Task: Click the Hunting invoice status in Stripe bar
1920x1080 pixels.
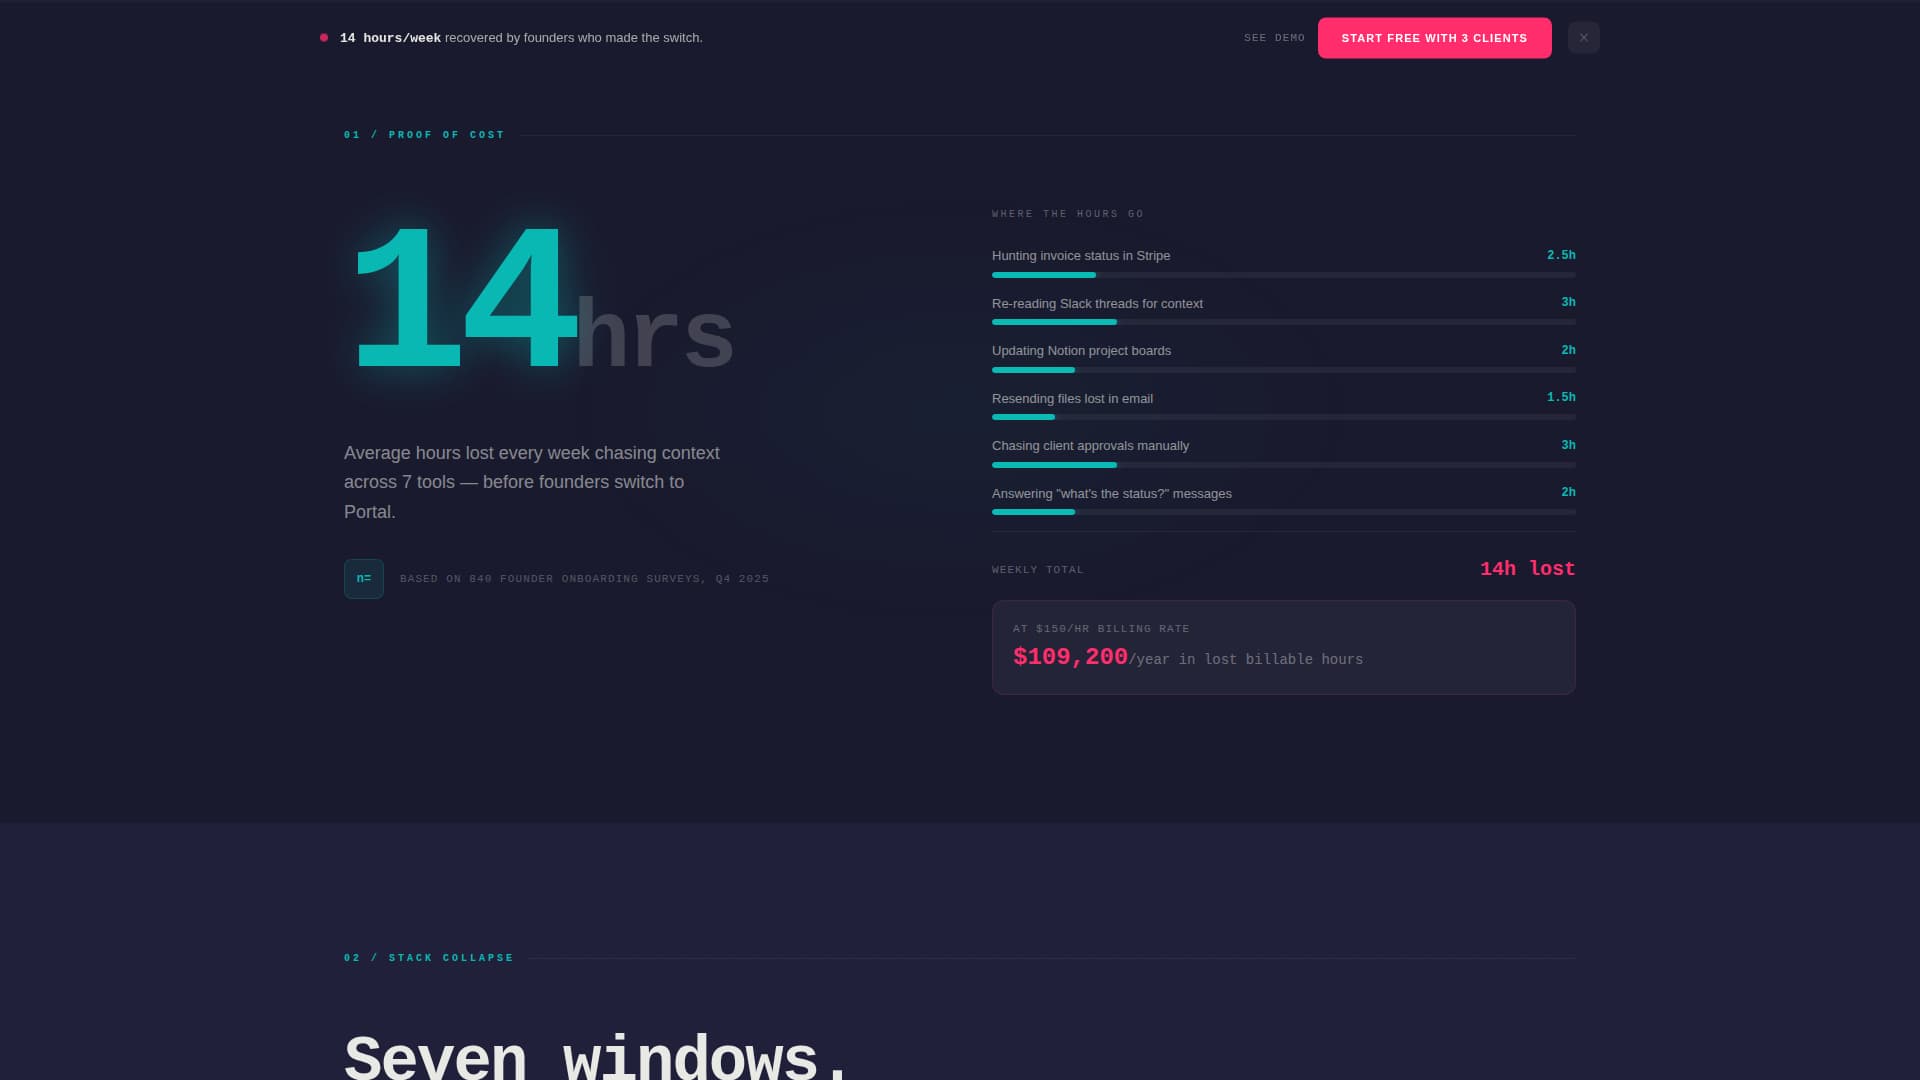Action: click(1284, 275)
